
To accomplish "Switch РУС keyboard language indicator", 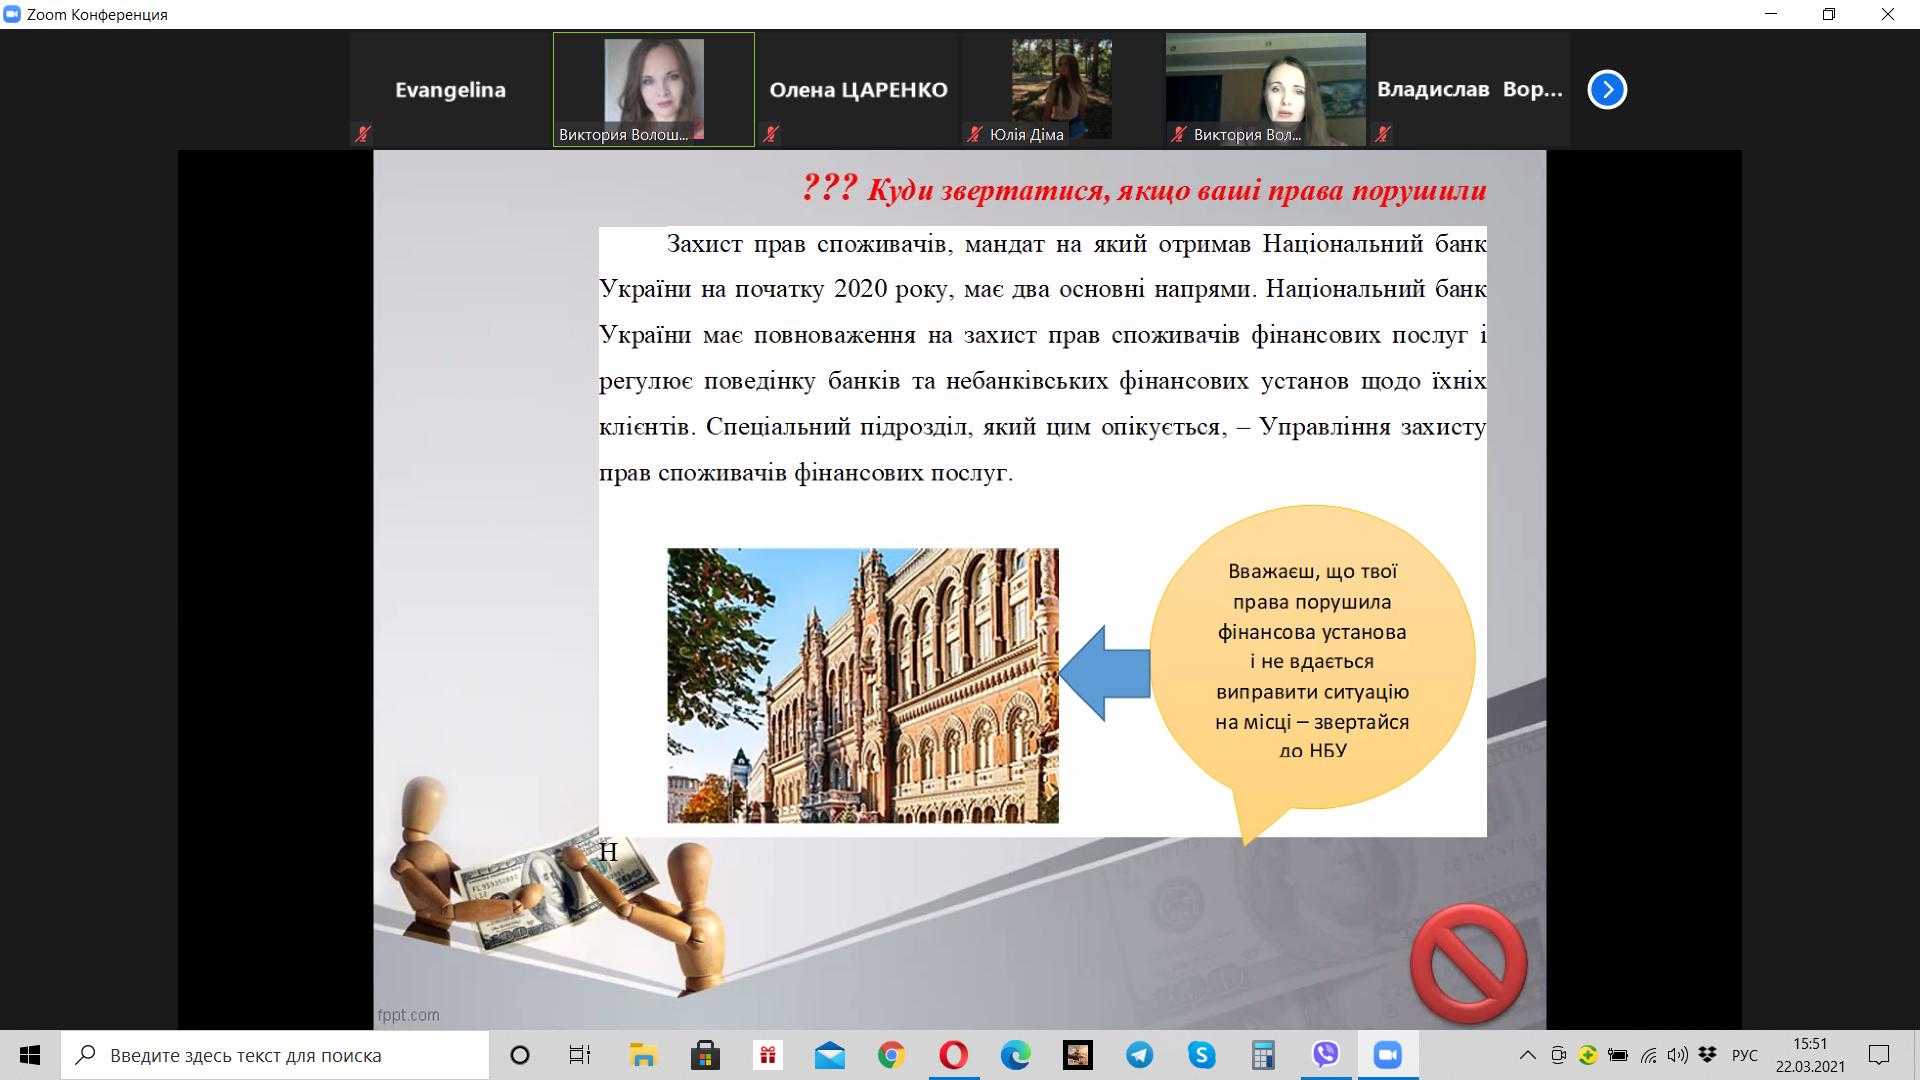I will pos(1744,1055).
